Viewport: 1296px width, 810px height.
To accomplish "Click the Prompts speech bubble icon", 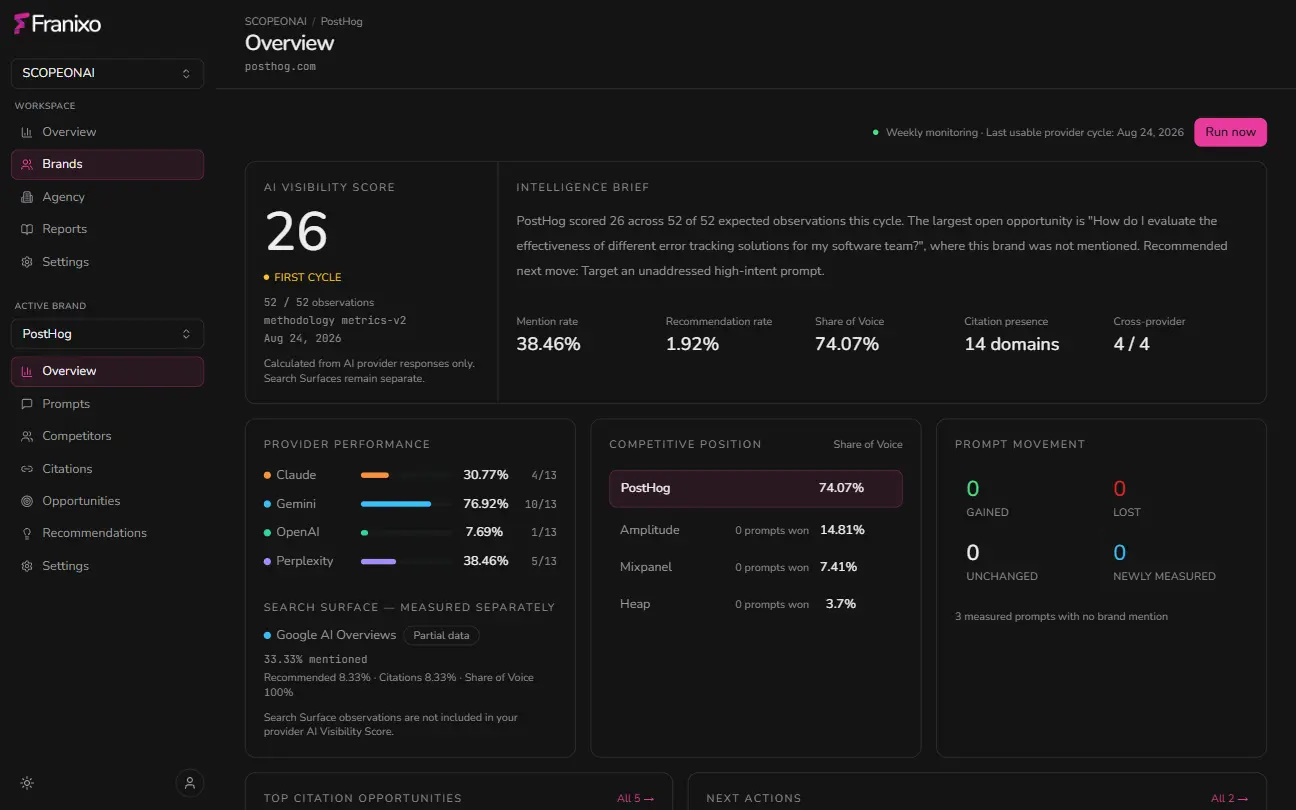I will click(27, 404).
